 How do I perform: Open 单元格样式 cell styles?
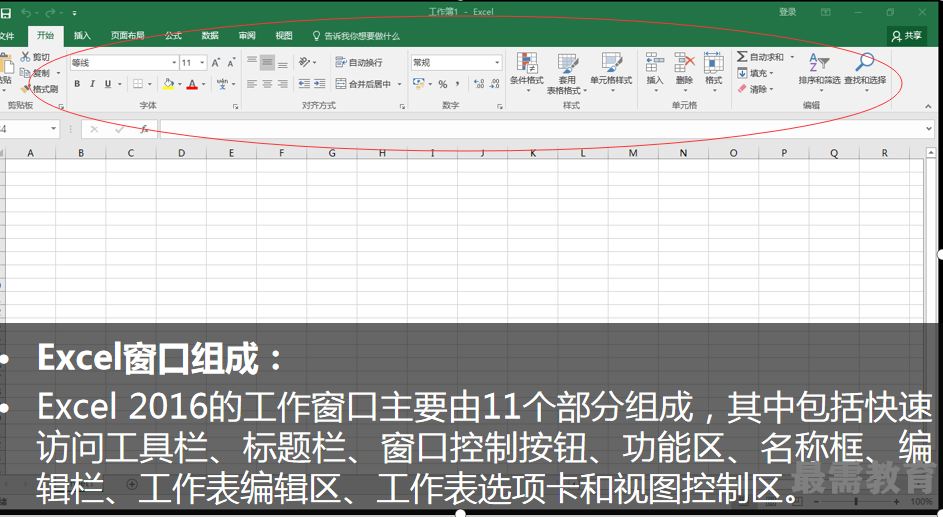611,72
